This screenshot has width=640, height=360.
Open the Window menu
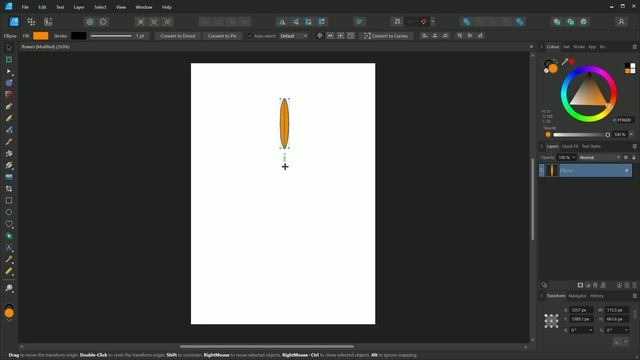coord(144,7)
